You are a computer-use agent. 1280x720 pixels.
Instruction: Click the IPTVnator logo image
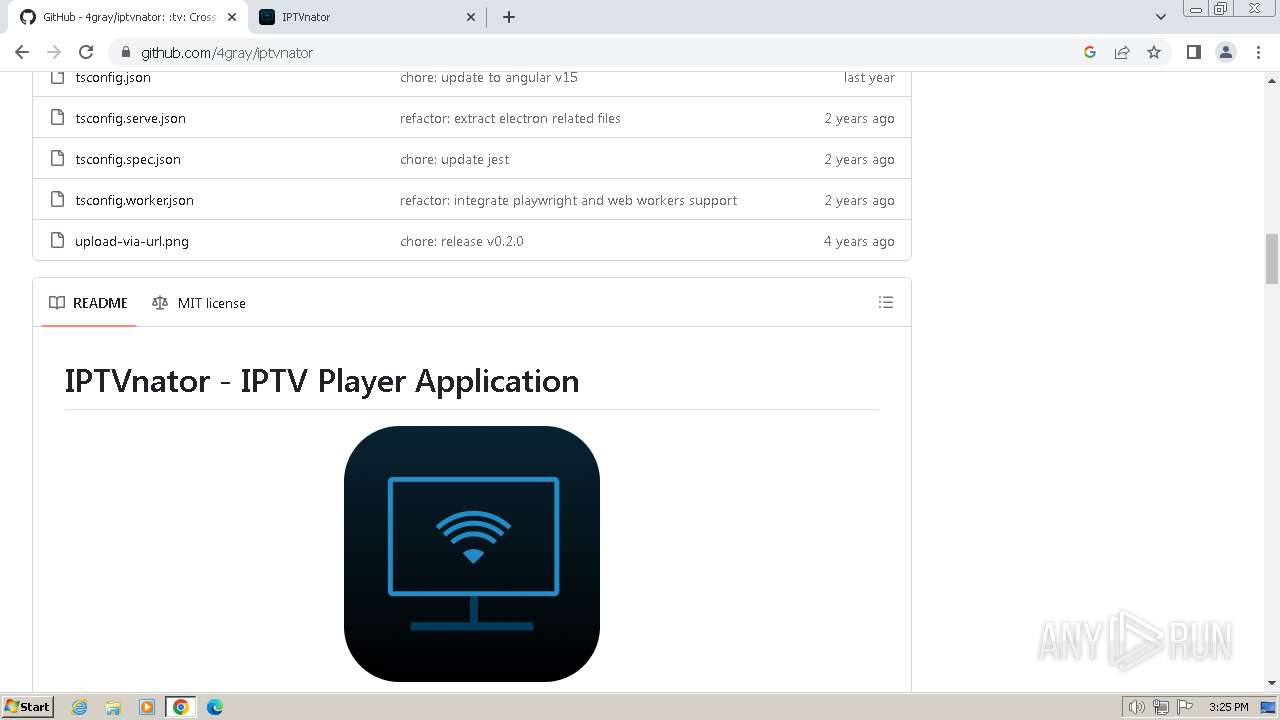tap(472, 554)
